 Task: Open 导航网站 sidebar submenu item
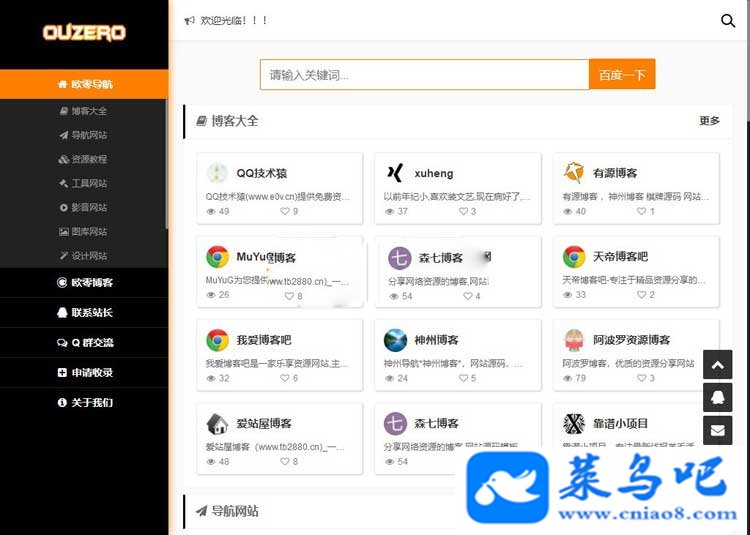83,135
